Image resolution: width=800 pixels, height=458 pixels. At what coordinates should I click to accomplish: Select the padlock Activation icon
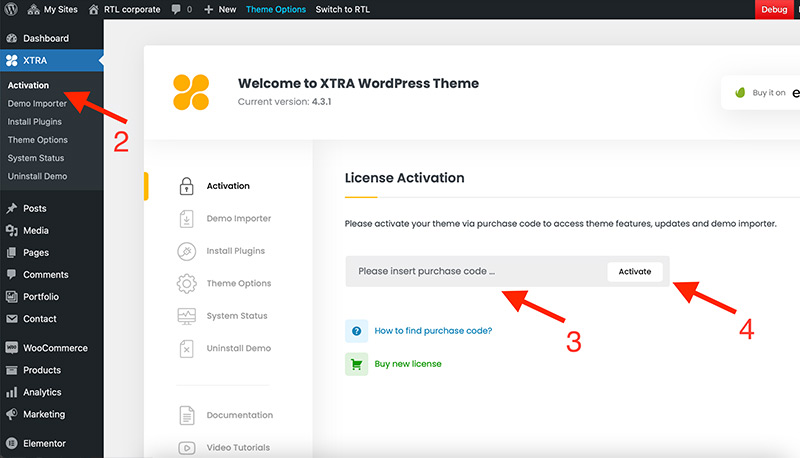click(x=186, y=186)
